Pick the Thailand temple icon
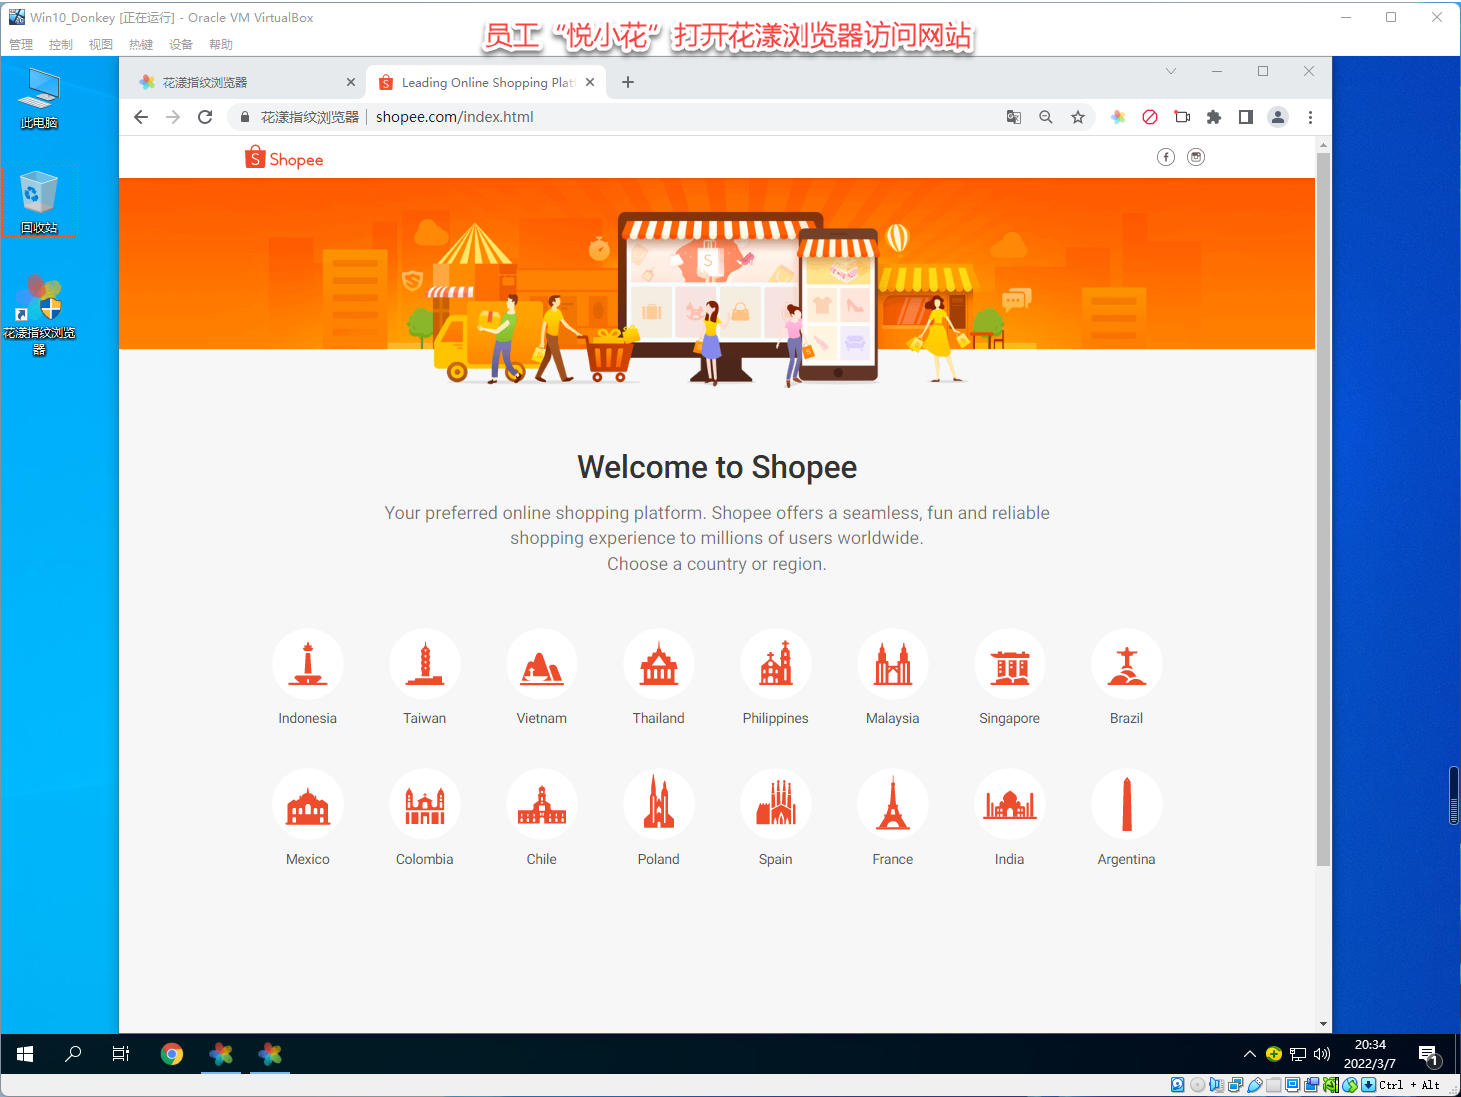This screenshot has width=1461, height=1097. pyautogui.click(x=659, y=664)
